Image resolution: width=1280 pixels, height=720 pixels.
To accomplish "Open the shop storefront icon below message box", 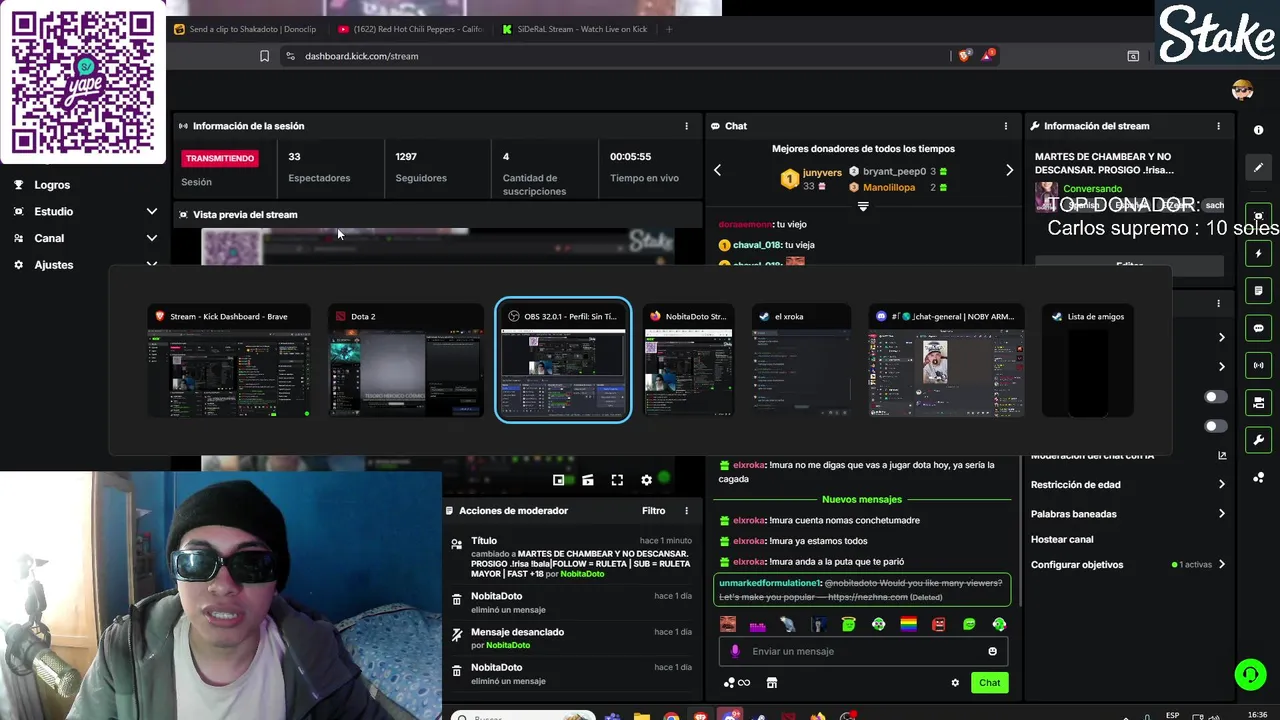I will 771,683.
